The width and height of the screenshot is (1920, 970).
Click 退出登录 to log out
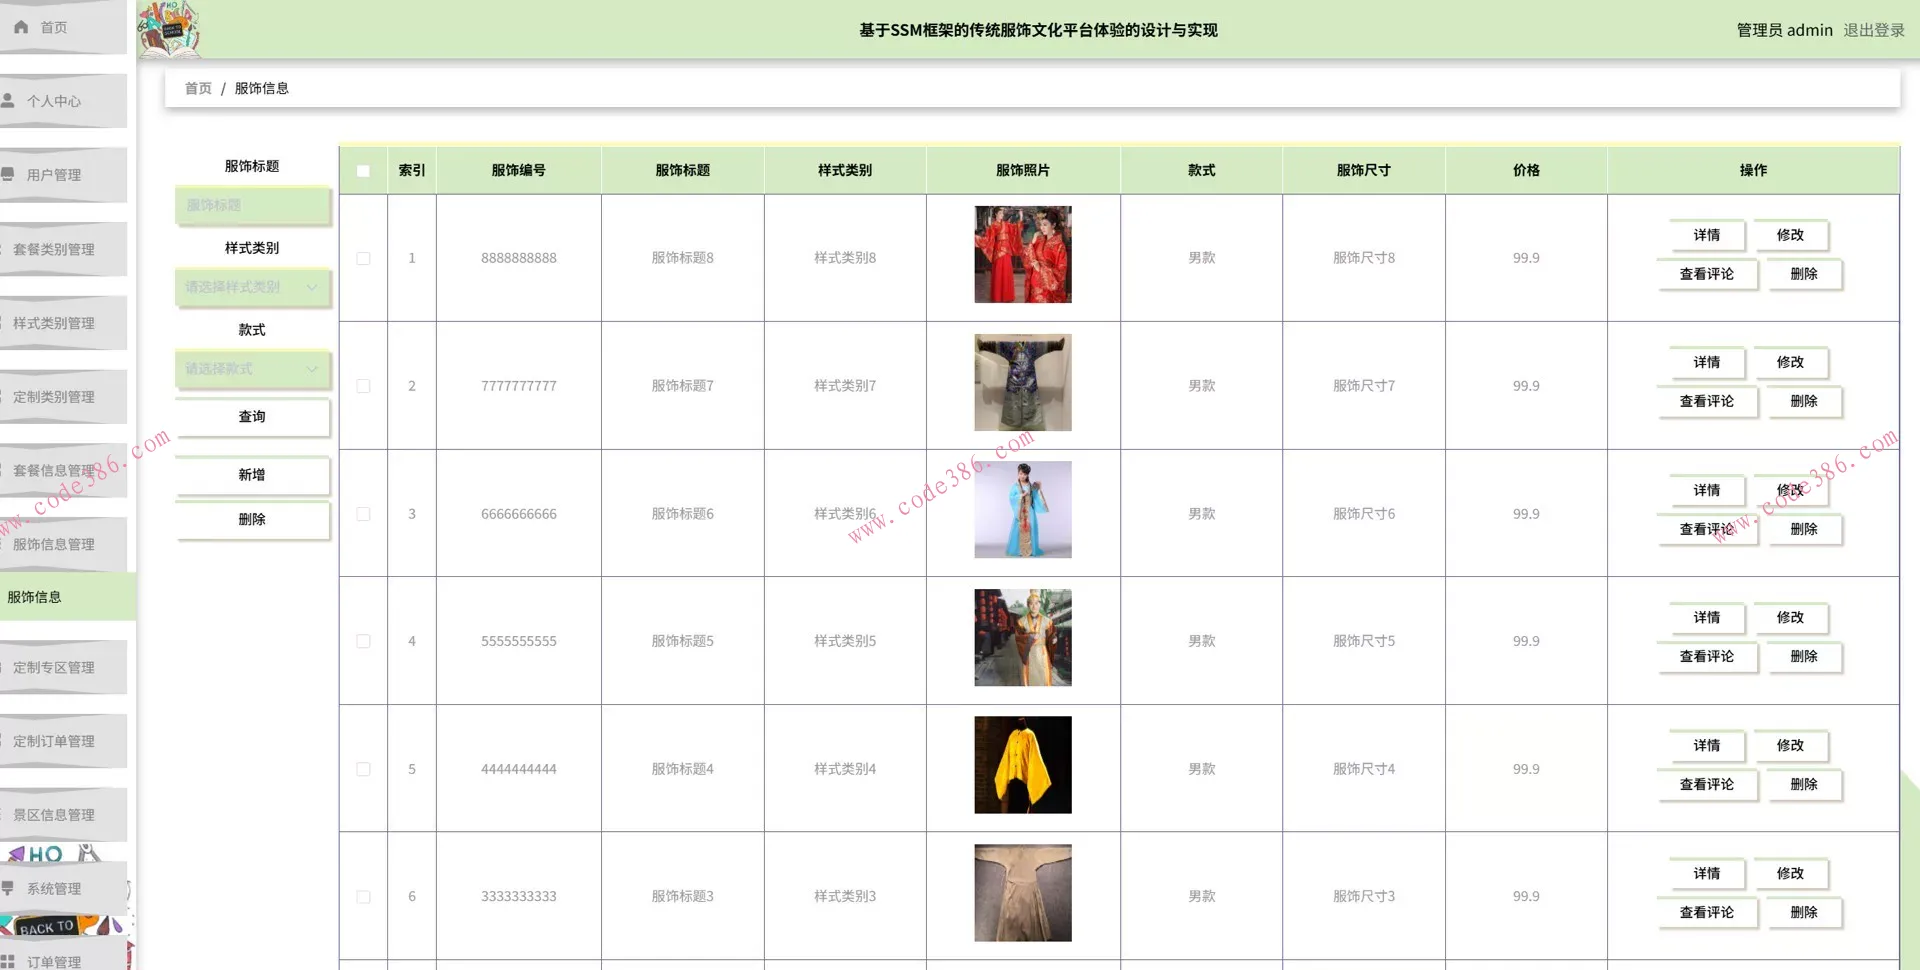tap(1874, 30)
